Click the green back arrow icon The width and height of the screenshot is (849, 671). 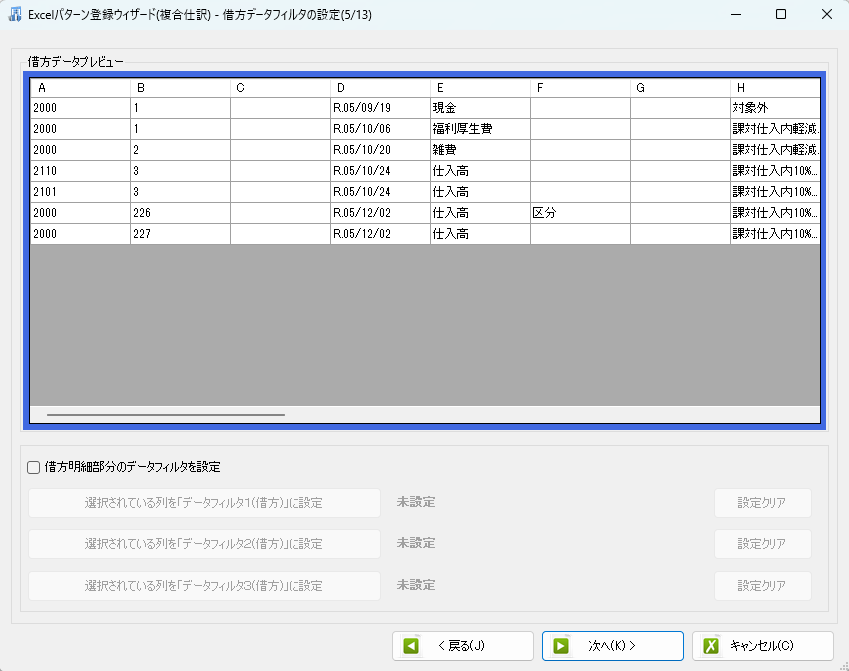pyautogui.click(x=411, y=646)
